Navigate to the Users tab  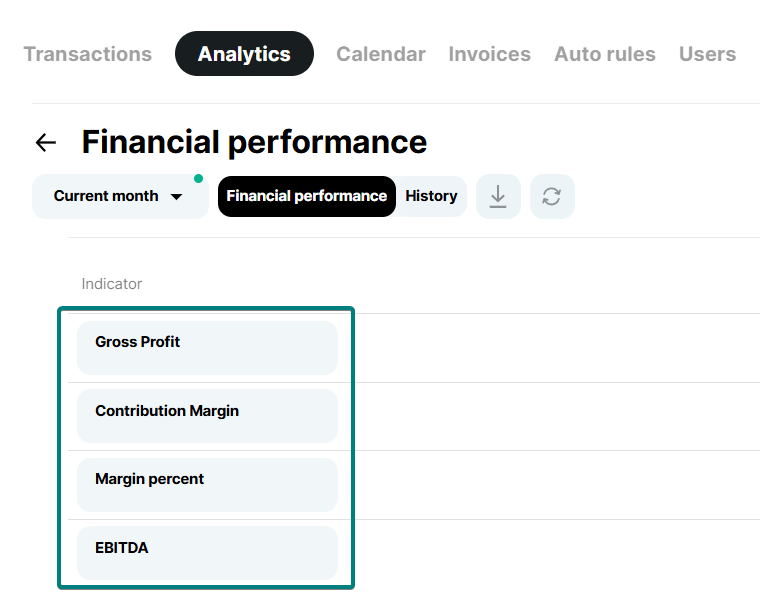tap(707, 54)
